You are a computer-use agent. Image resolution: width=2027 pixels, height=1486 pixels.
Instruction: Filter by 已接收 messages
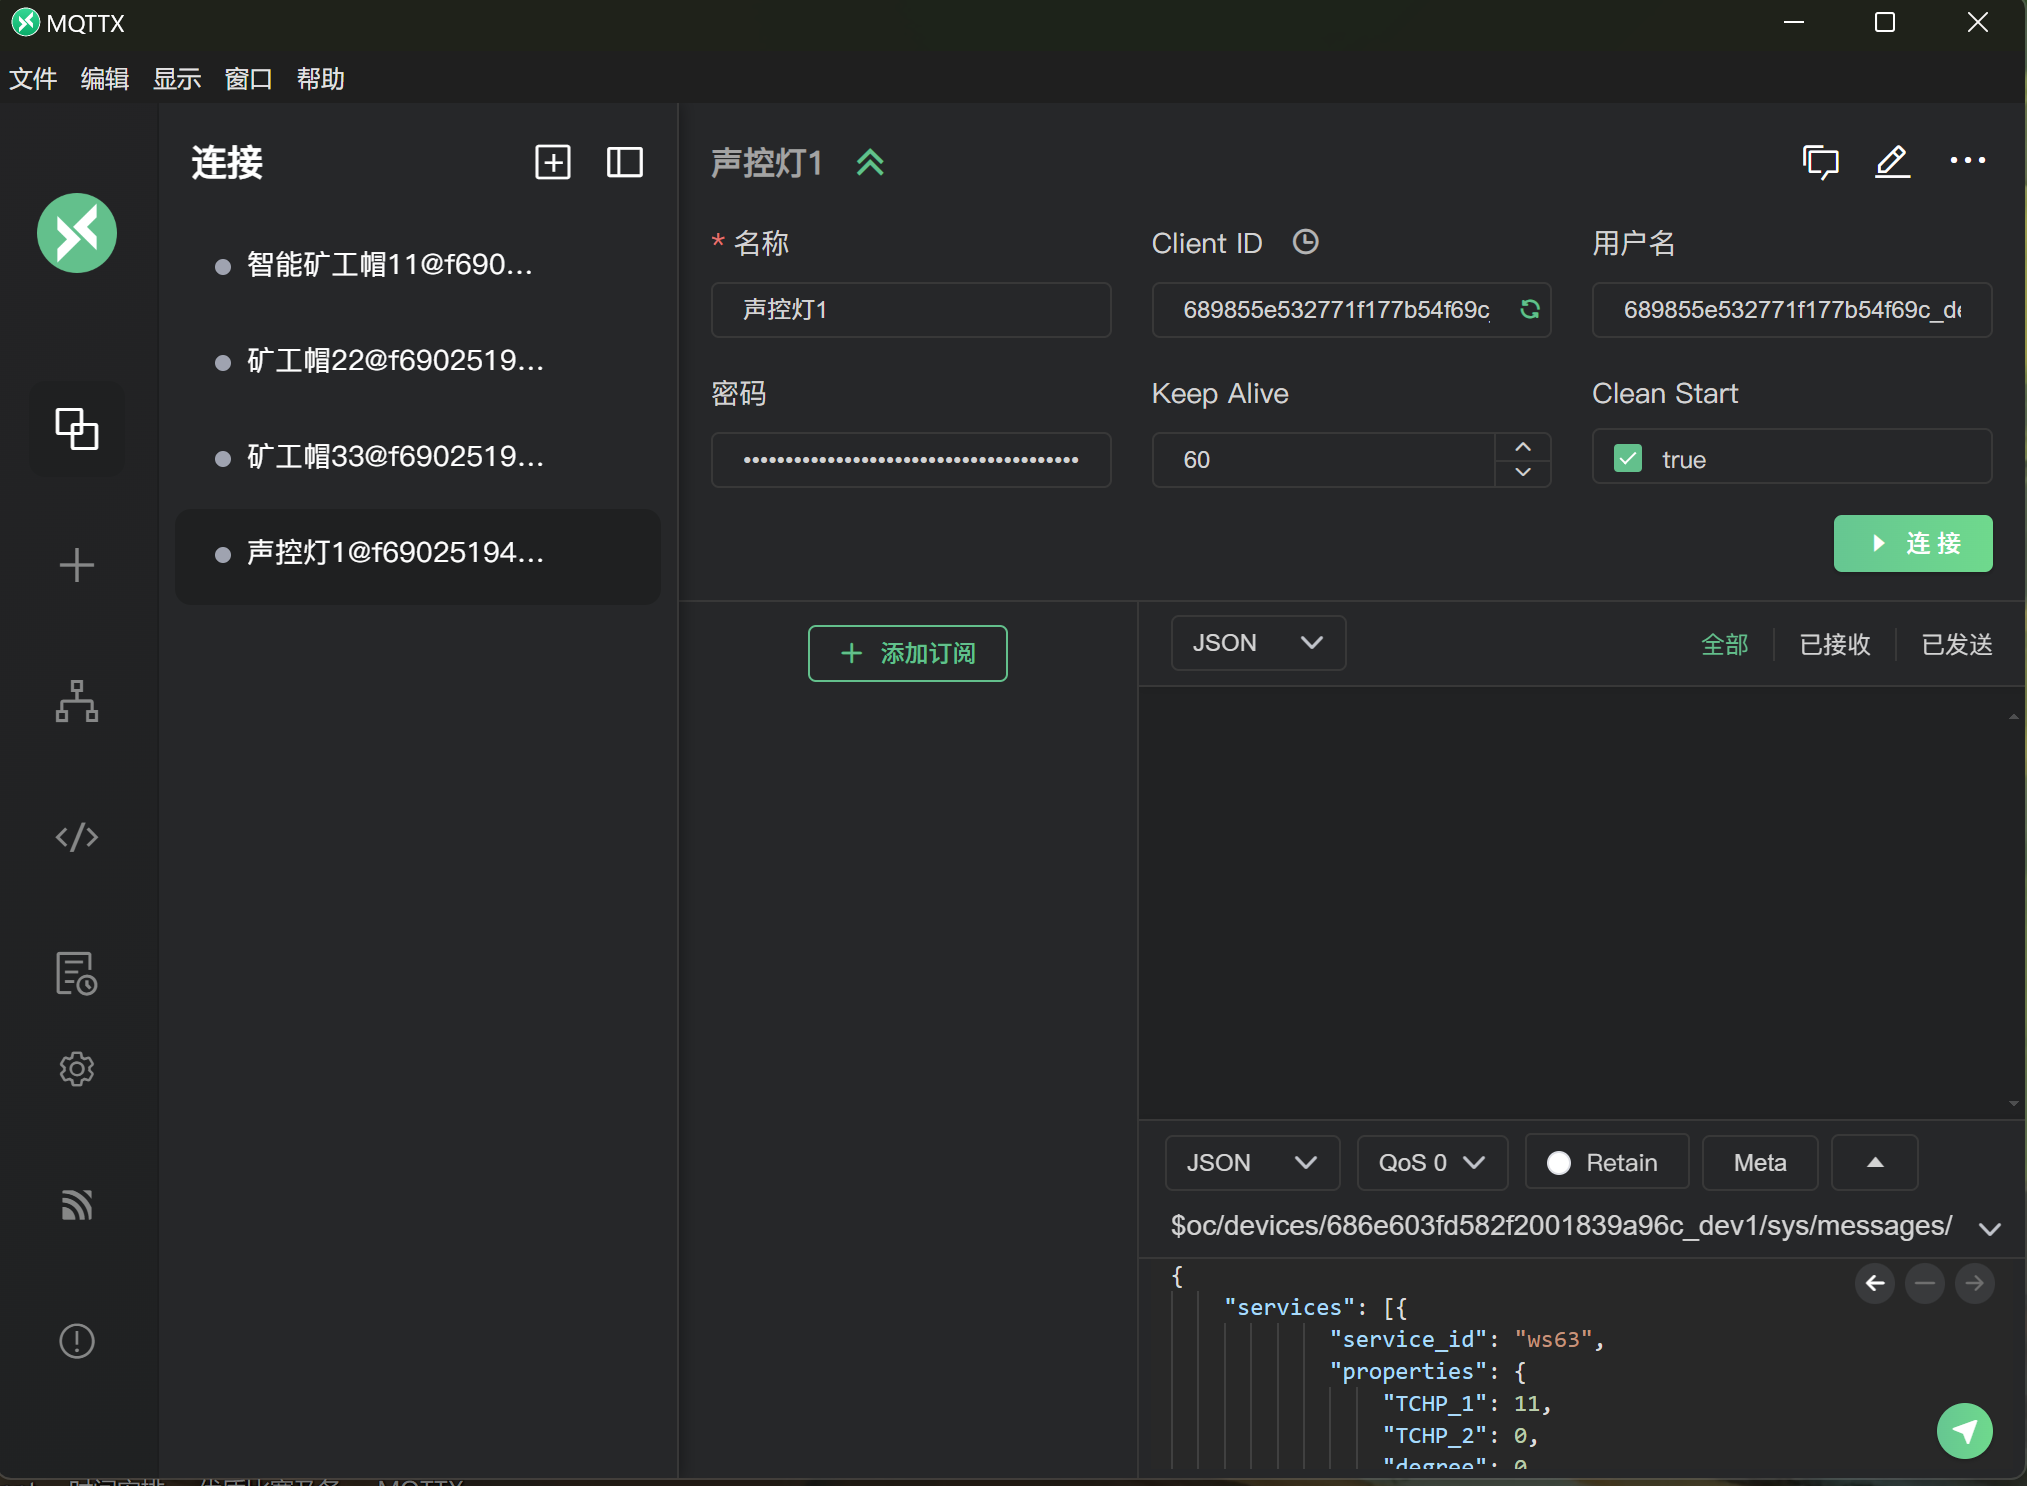1835,644
